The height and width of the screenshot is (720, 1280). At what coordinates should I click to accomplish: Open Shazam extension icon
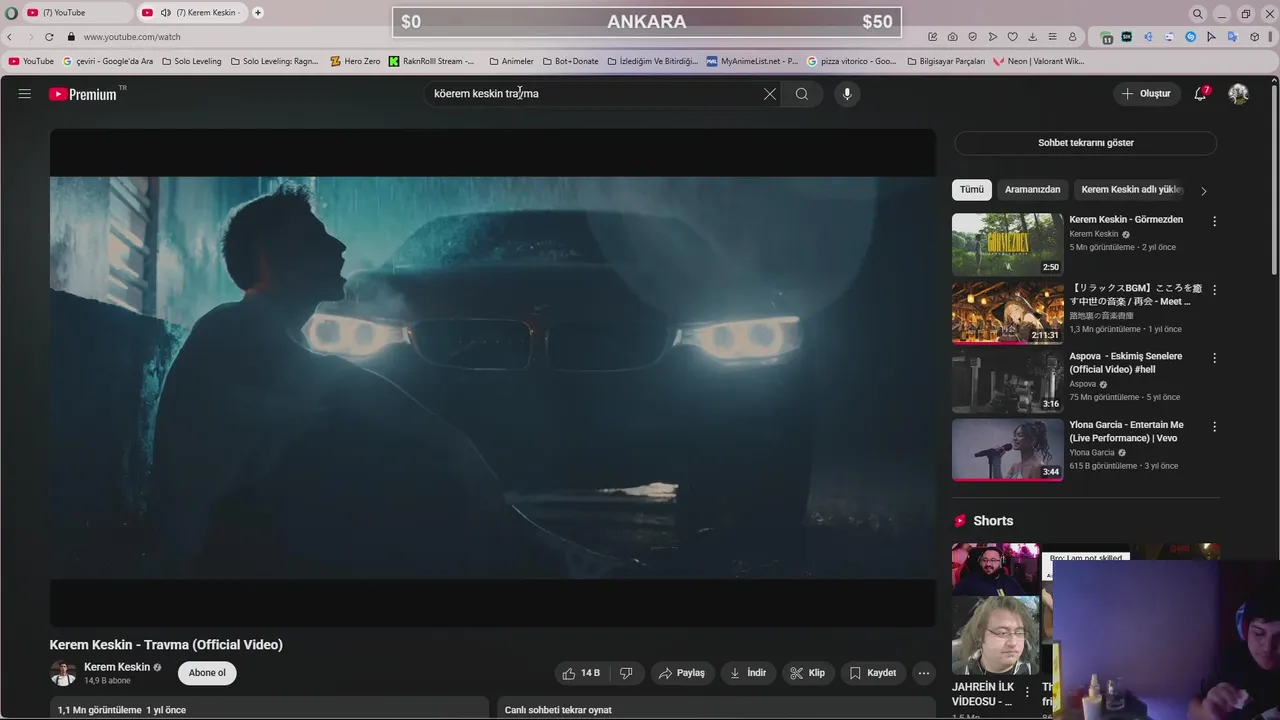click(x=1191, y=37)
